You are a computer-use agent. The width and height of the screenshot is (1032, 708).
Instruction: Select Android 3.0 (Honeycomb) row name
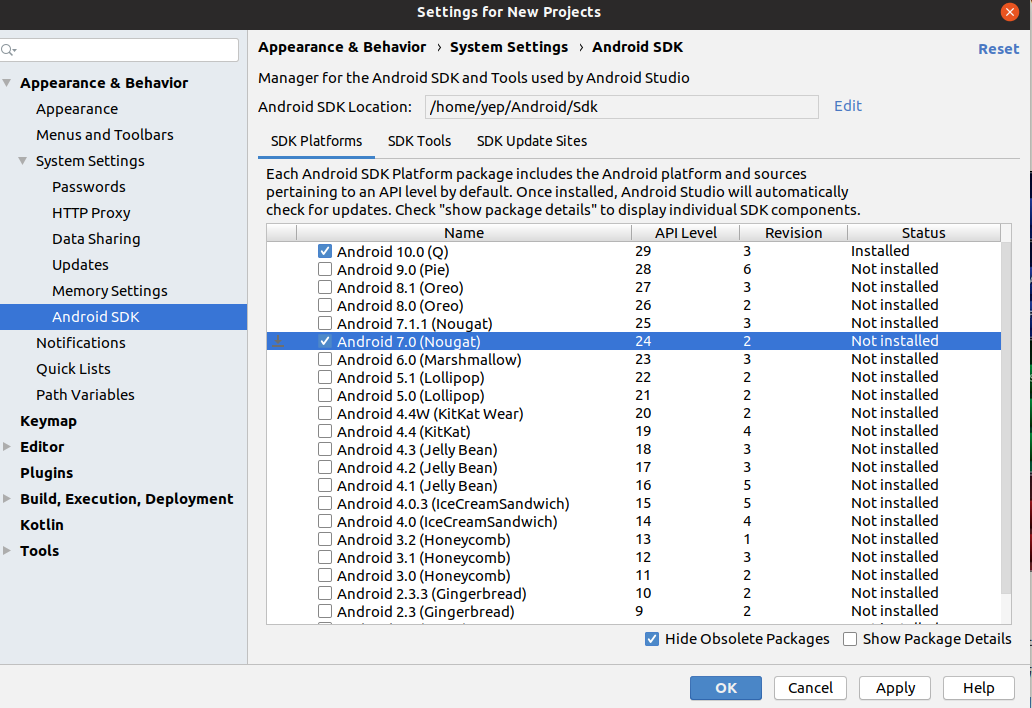(x=423, y=576)
